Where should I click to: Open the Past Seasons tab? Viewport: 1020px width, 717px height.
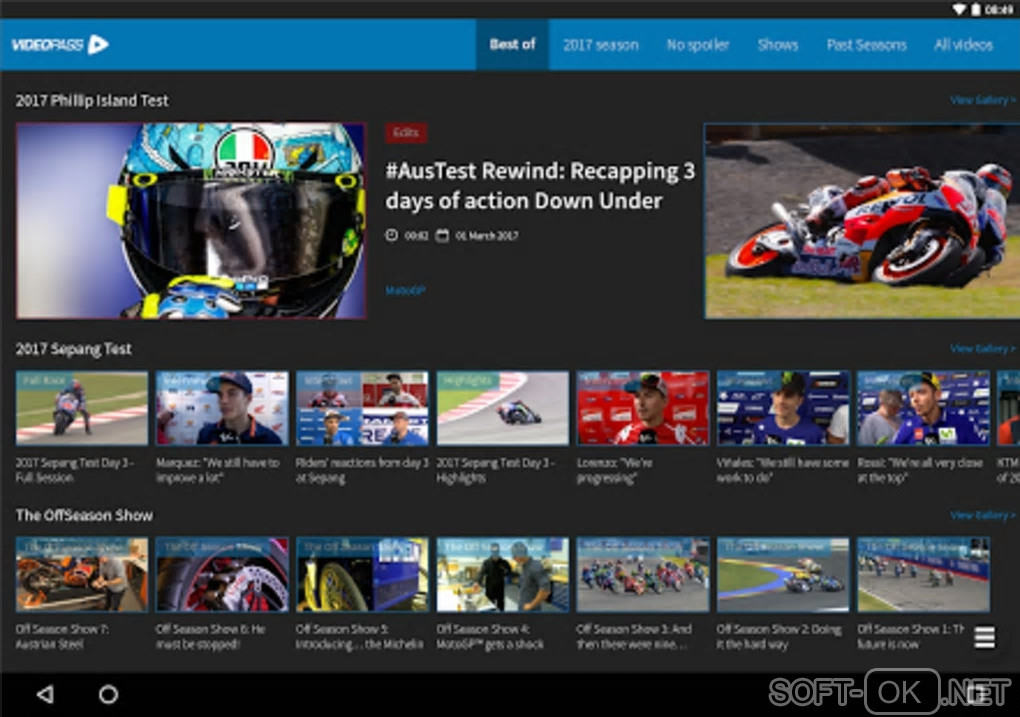866,45
